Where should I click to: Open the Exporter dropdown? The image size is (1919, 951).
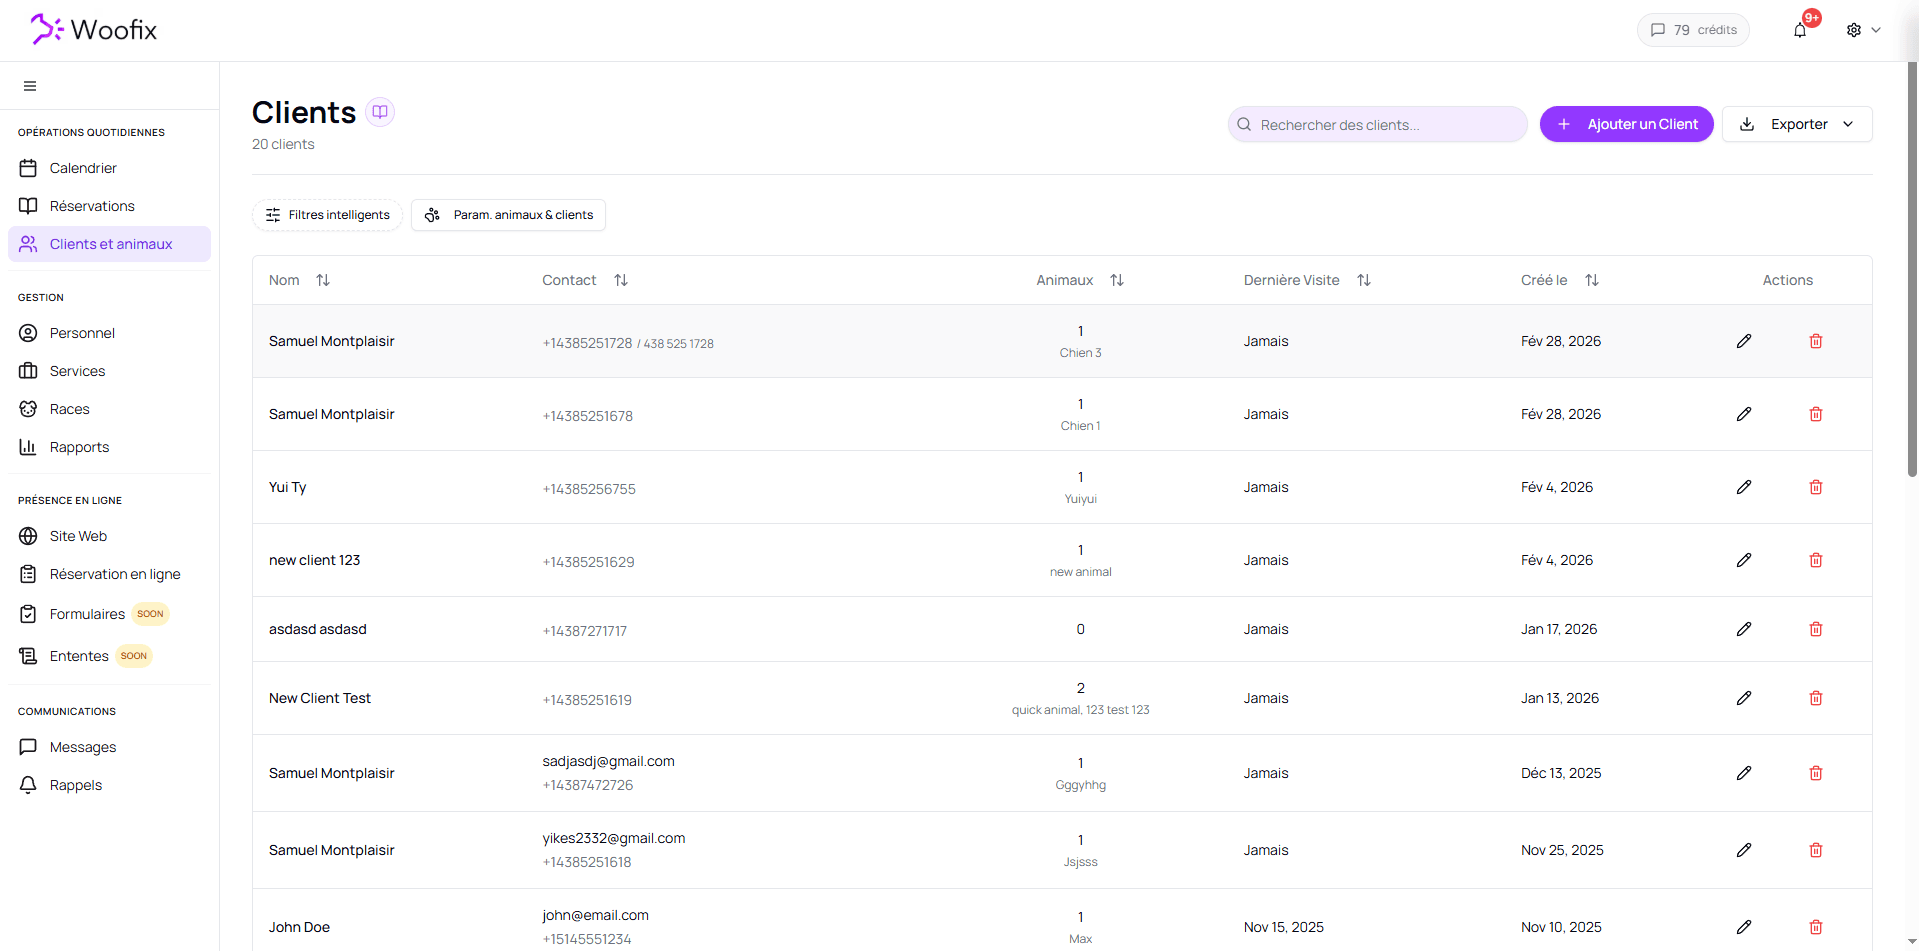1797,124
